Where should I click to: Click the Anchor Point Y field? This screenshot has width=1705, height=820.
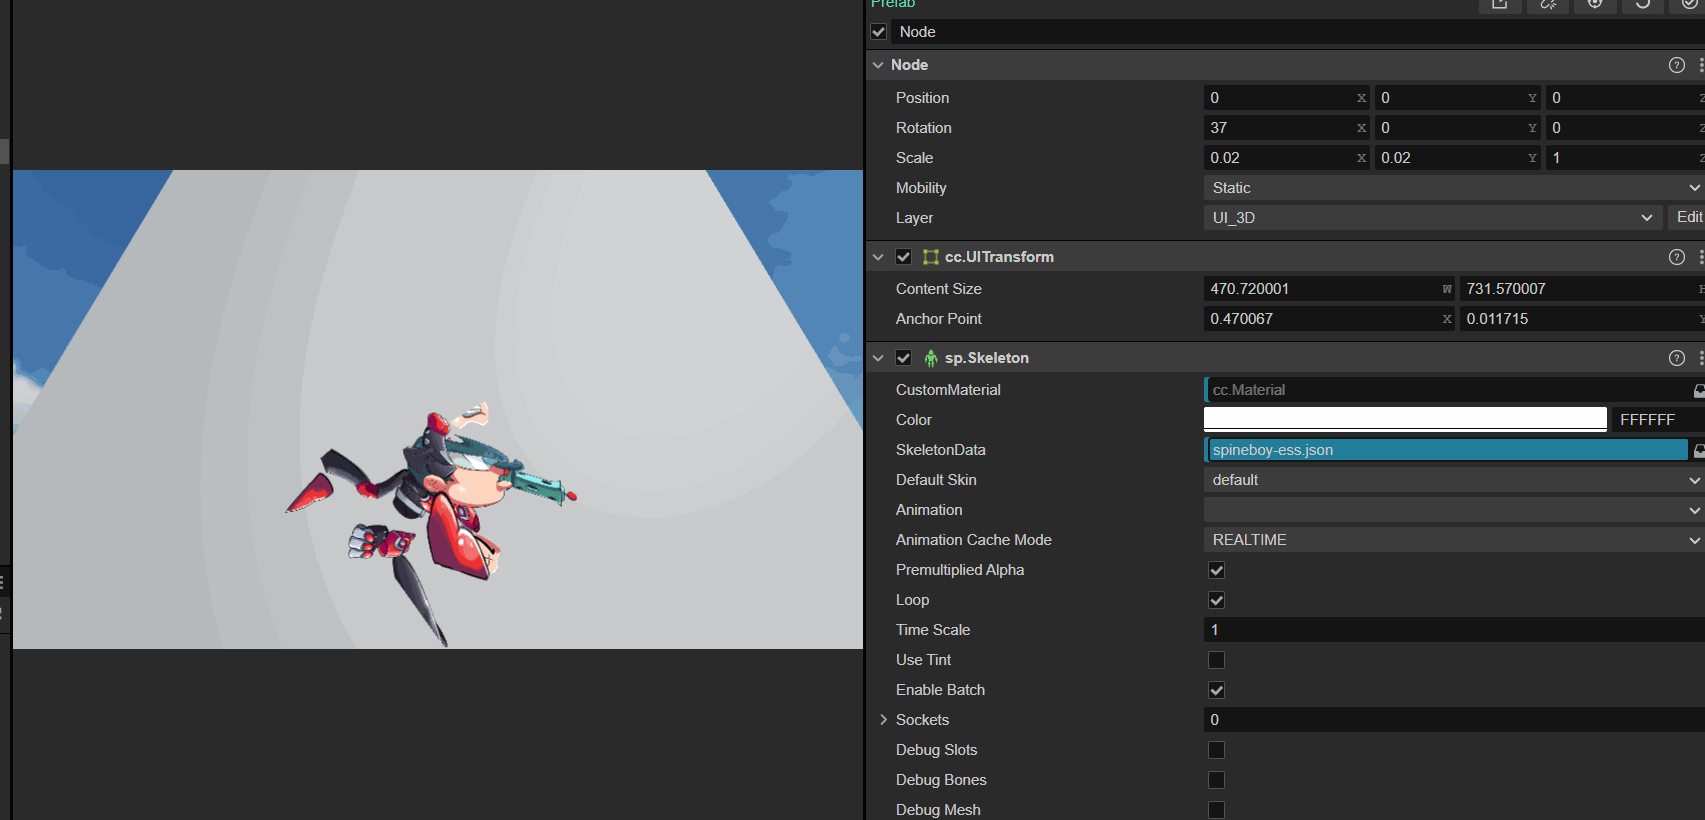click(1582, 319)
